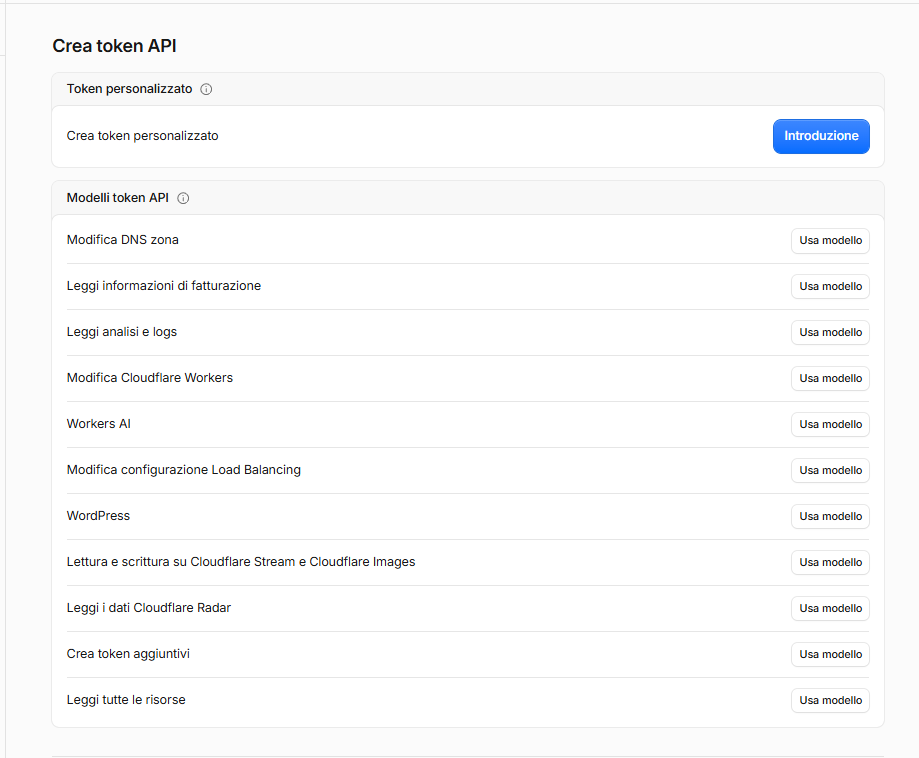Viewport: 919px width, 758px height.
Task: Click Usa modello for Leggi informazioni di fatturazione
Action: pos(830,287)
